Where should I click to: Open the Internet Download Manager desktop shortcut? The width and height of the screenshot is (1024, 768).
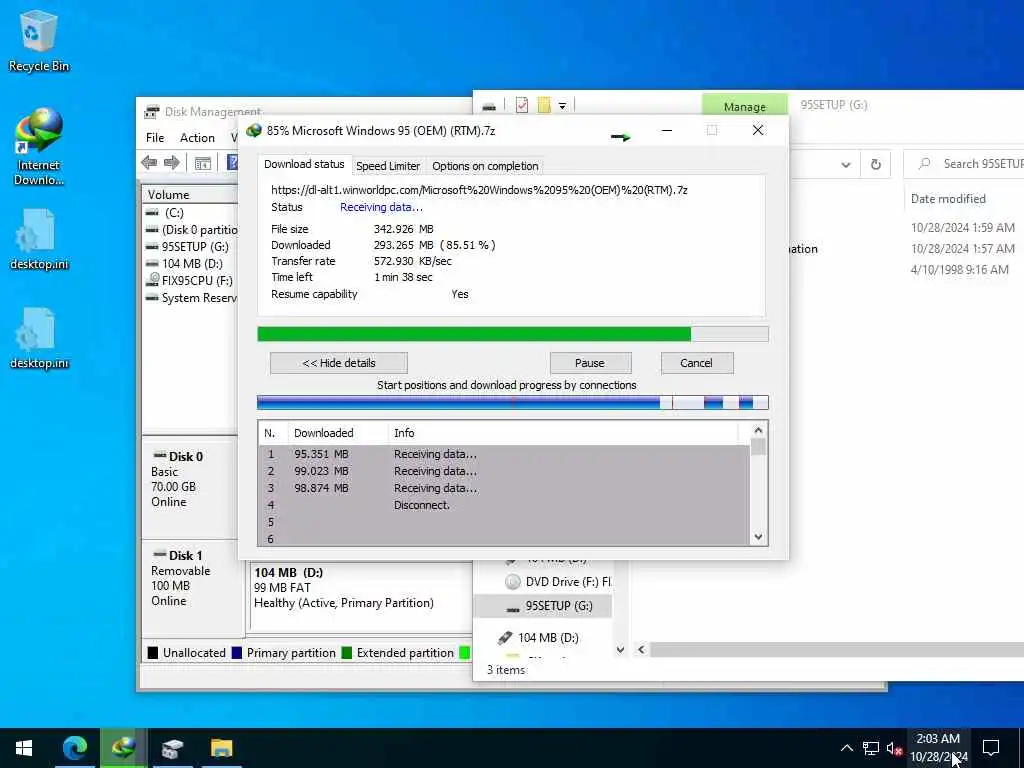point(38,146)
